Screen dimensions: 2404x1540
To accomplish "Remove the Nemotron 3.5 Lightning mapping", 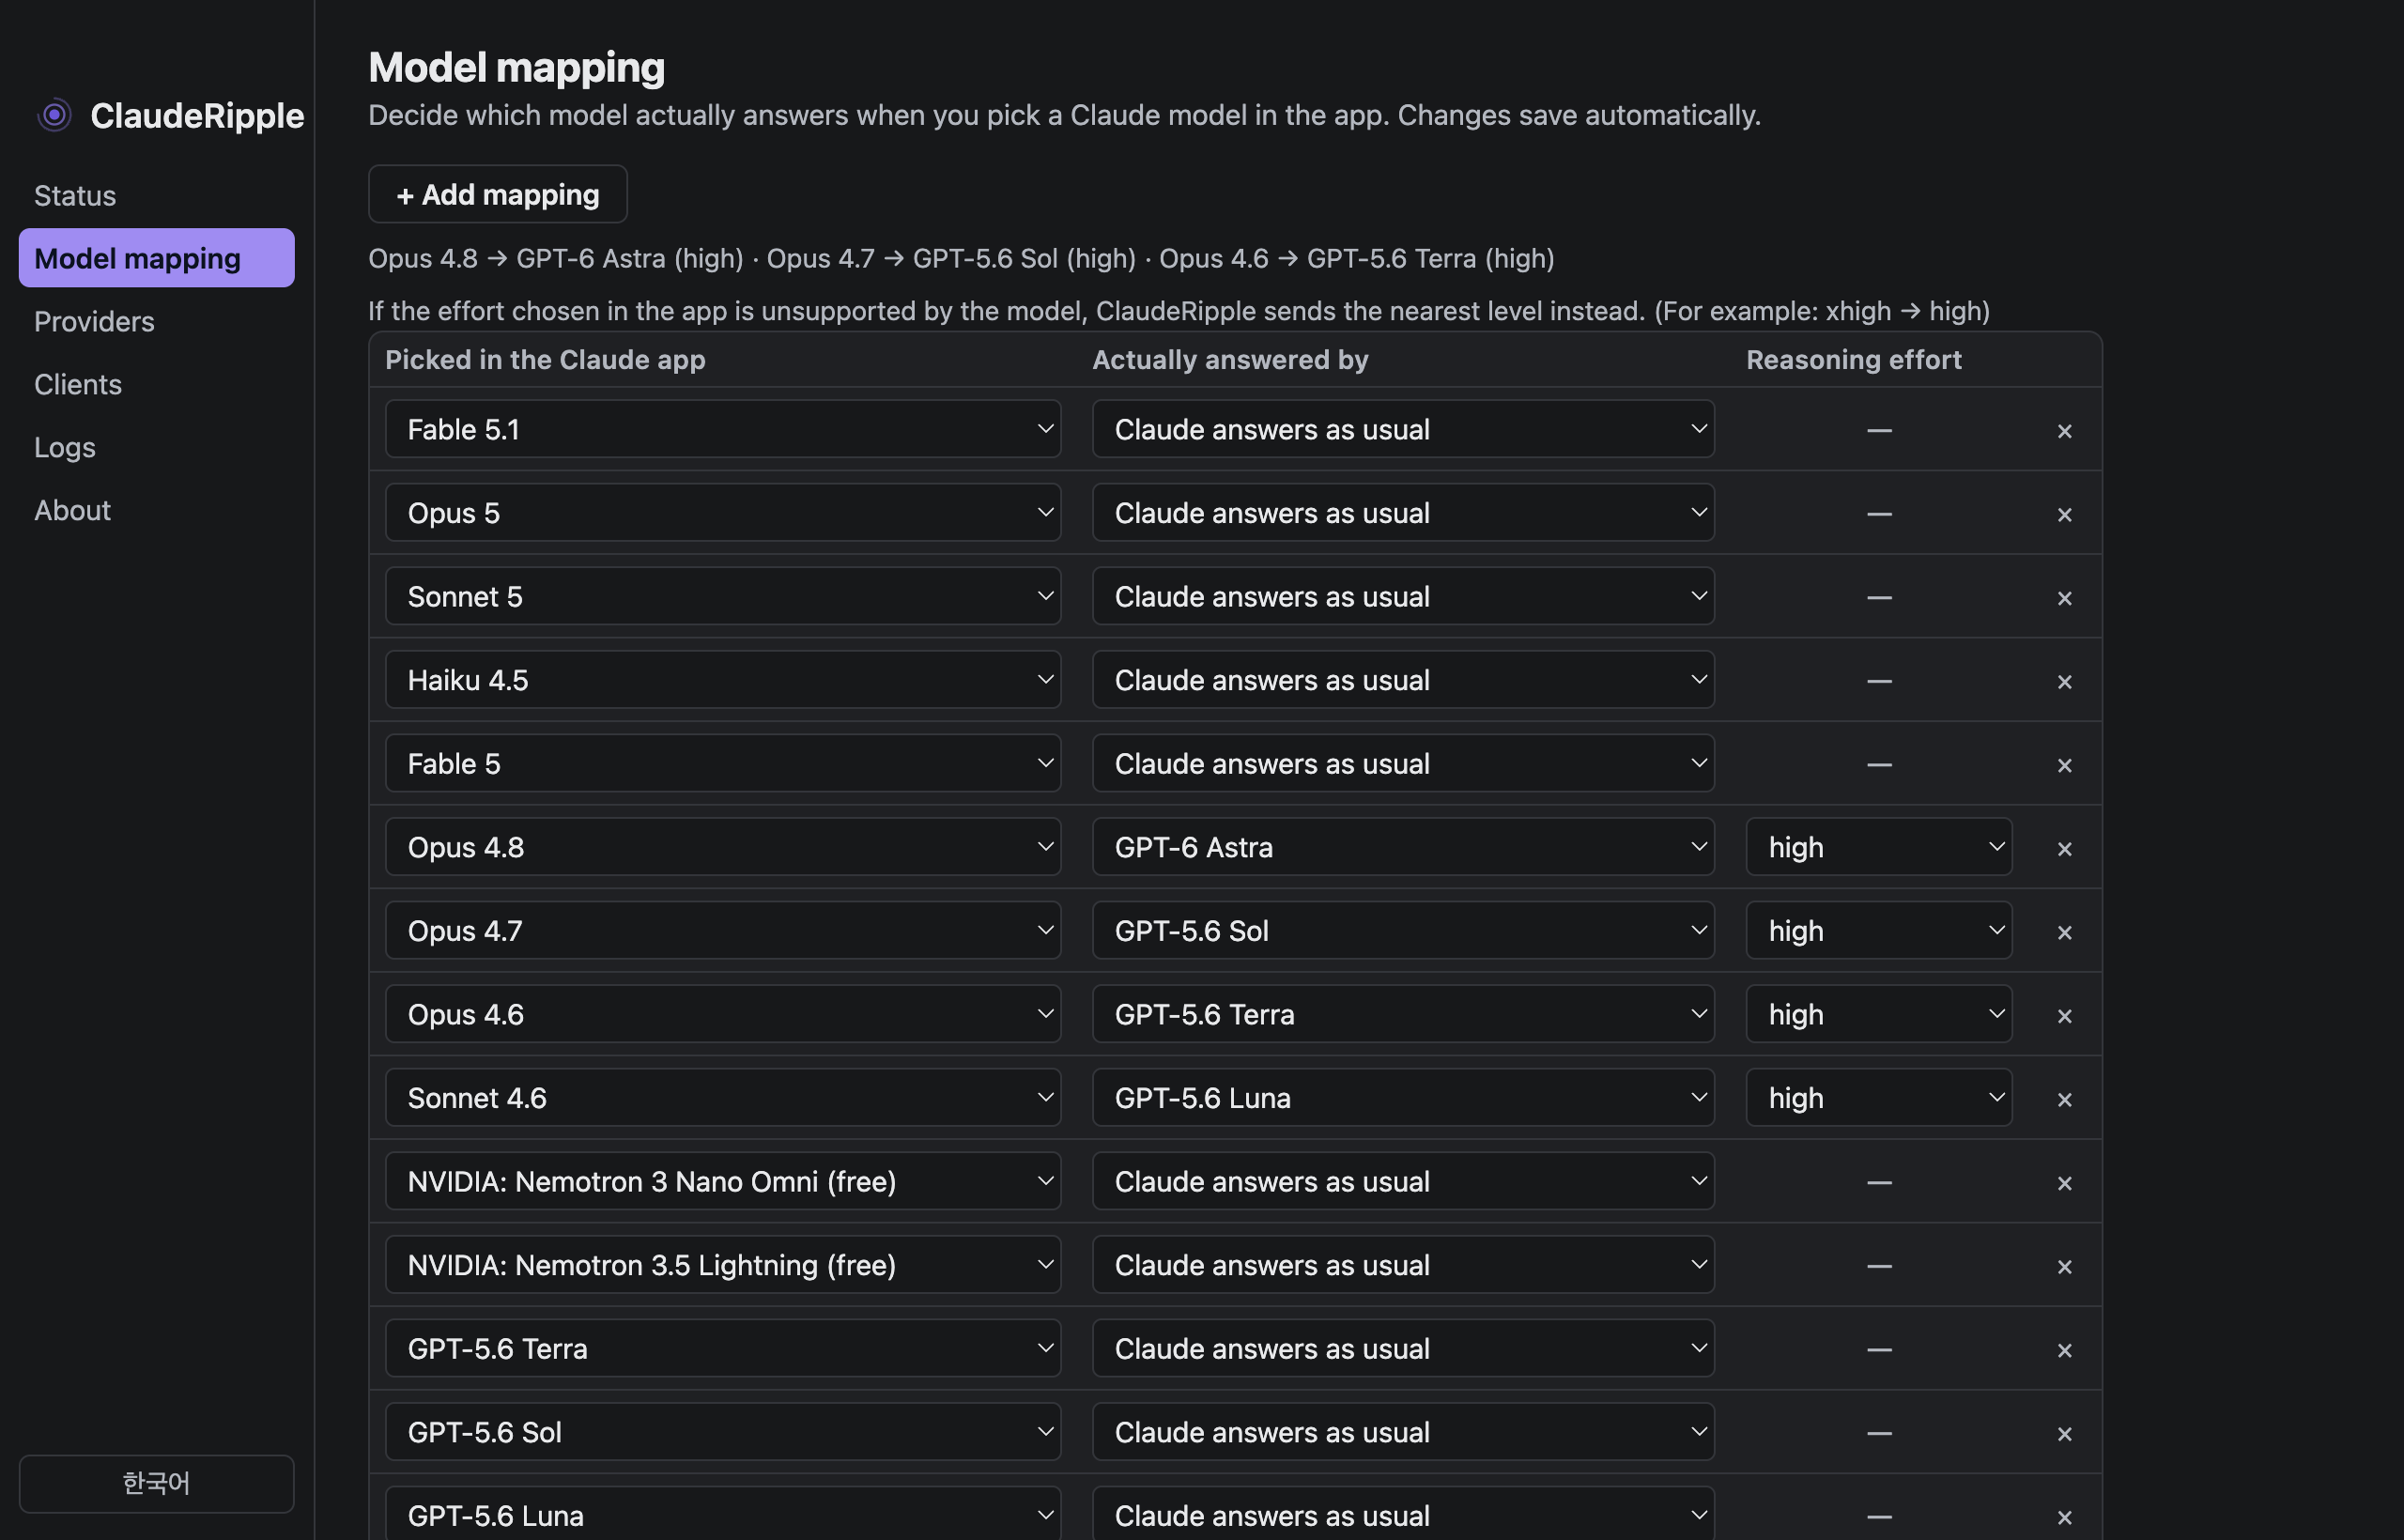I will pos(2064,1265).
